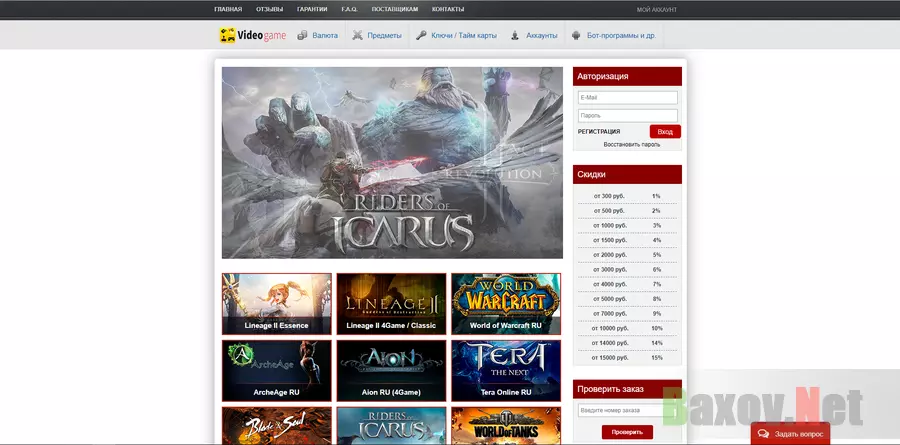The width and height of the screenshot is (900, 445).
Task: Select the Предметы category link
Action: click(x=385, y=36)
